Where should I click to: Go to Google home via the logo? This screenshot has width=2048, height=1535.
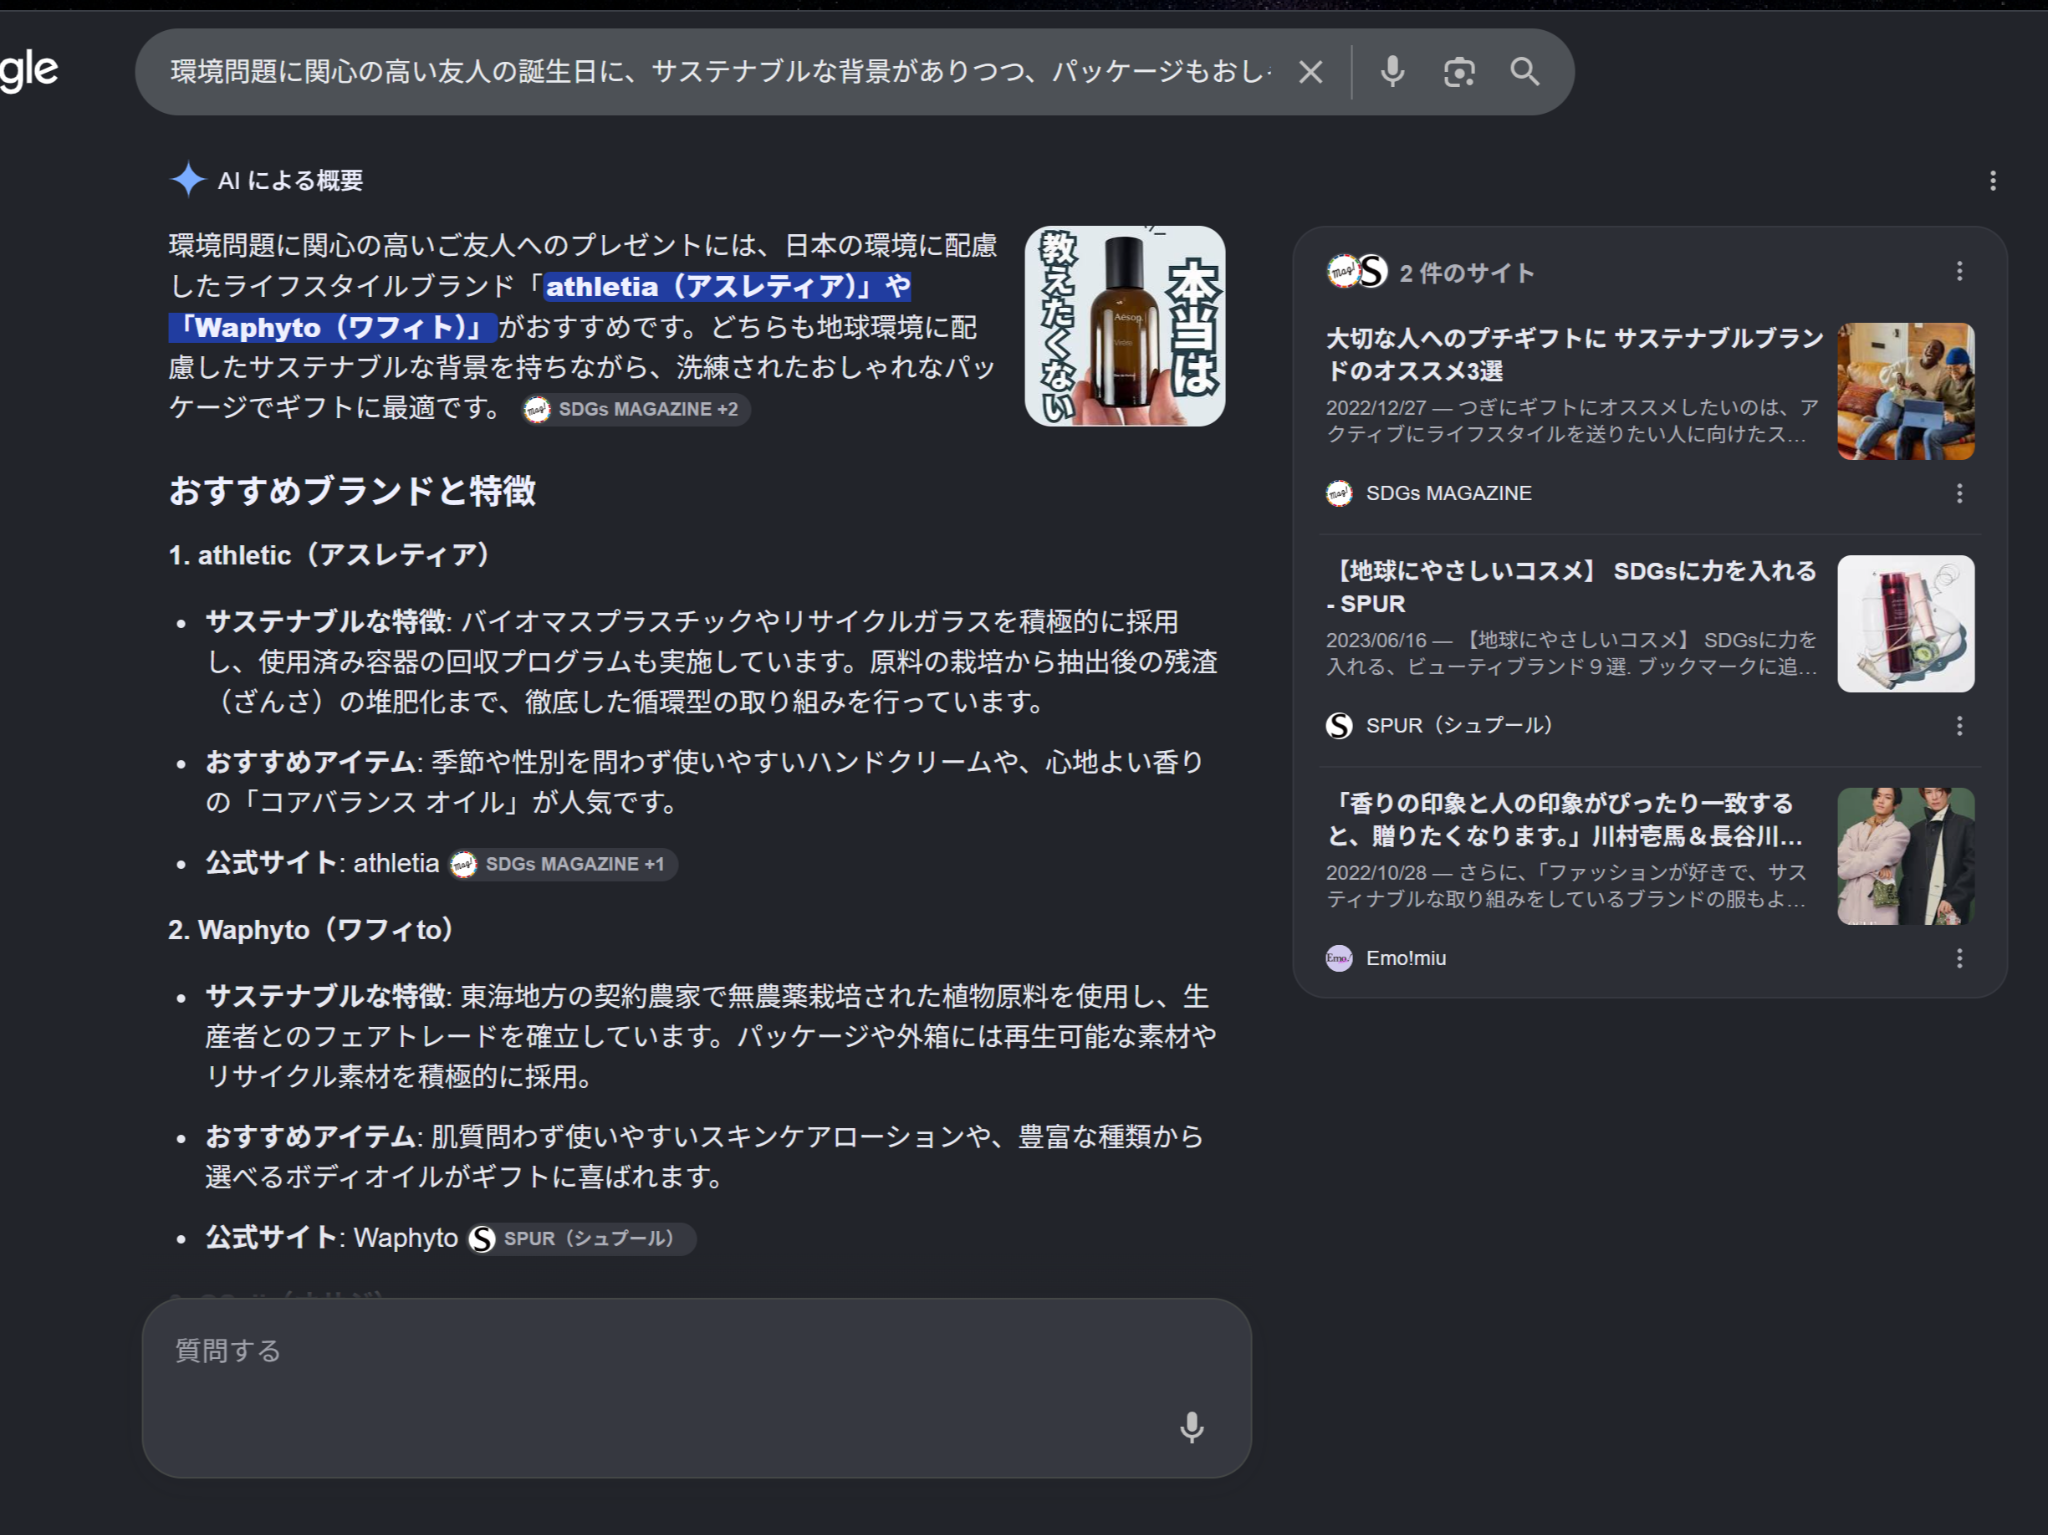tap(29, 72)
